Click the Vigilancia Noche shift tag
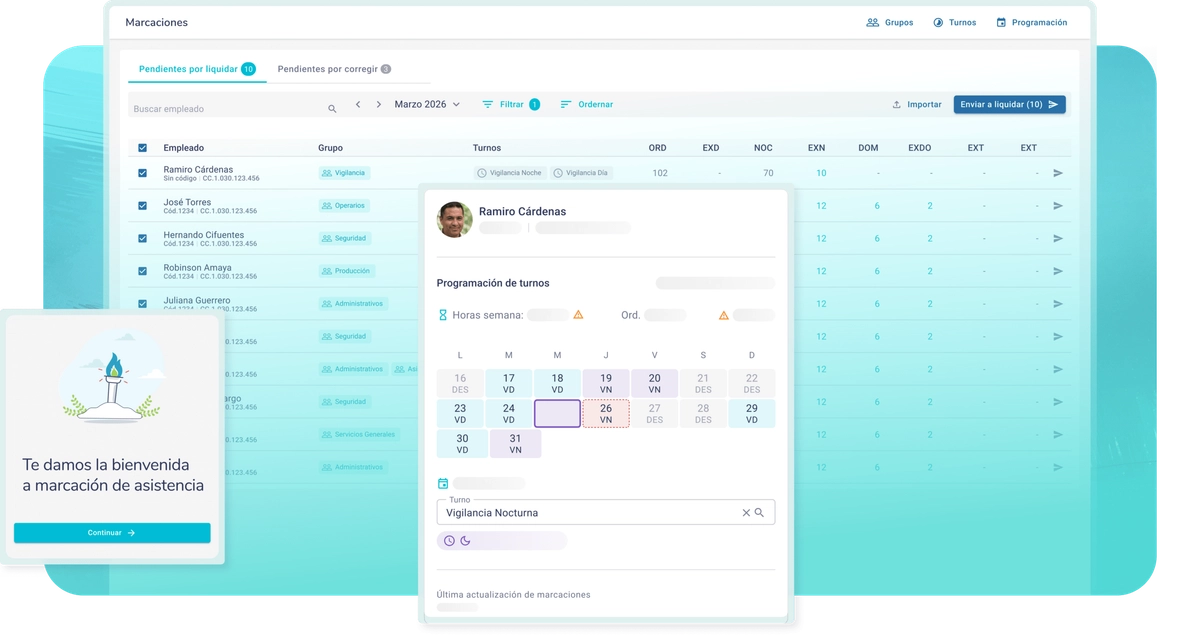Screen dimensions: 1200x641 (x=510, y=173)
